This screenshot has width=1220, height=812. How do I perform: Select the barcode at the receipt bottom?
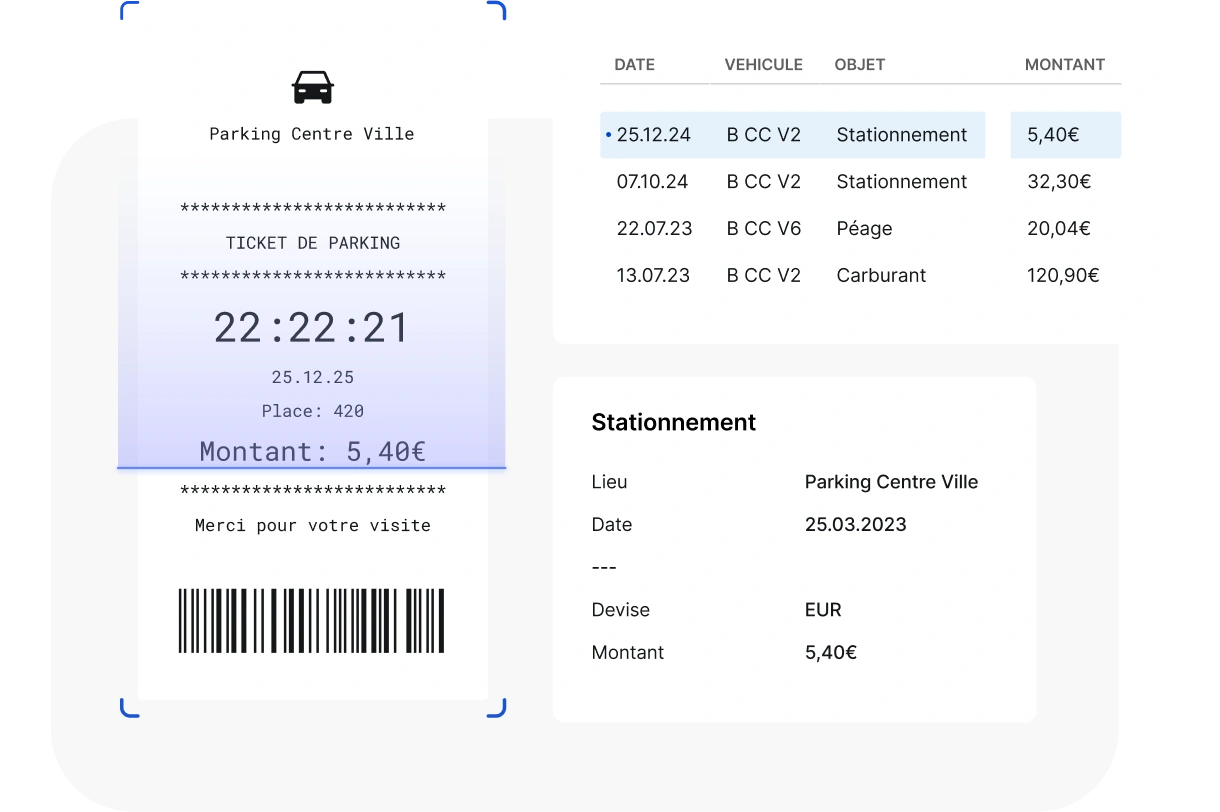coord(311,620)
